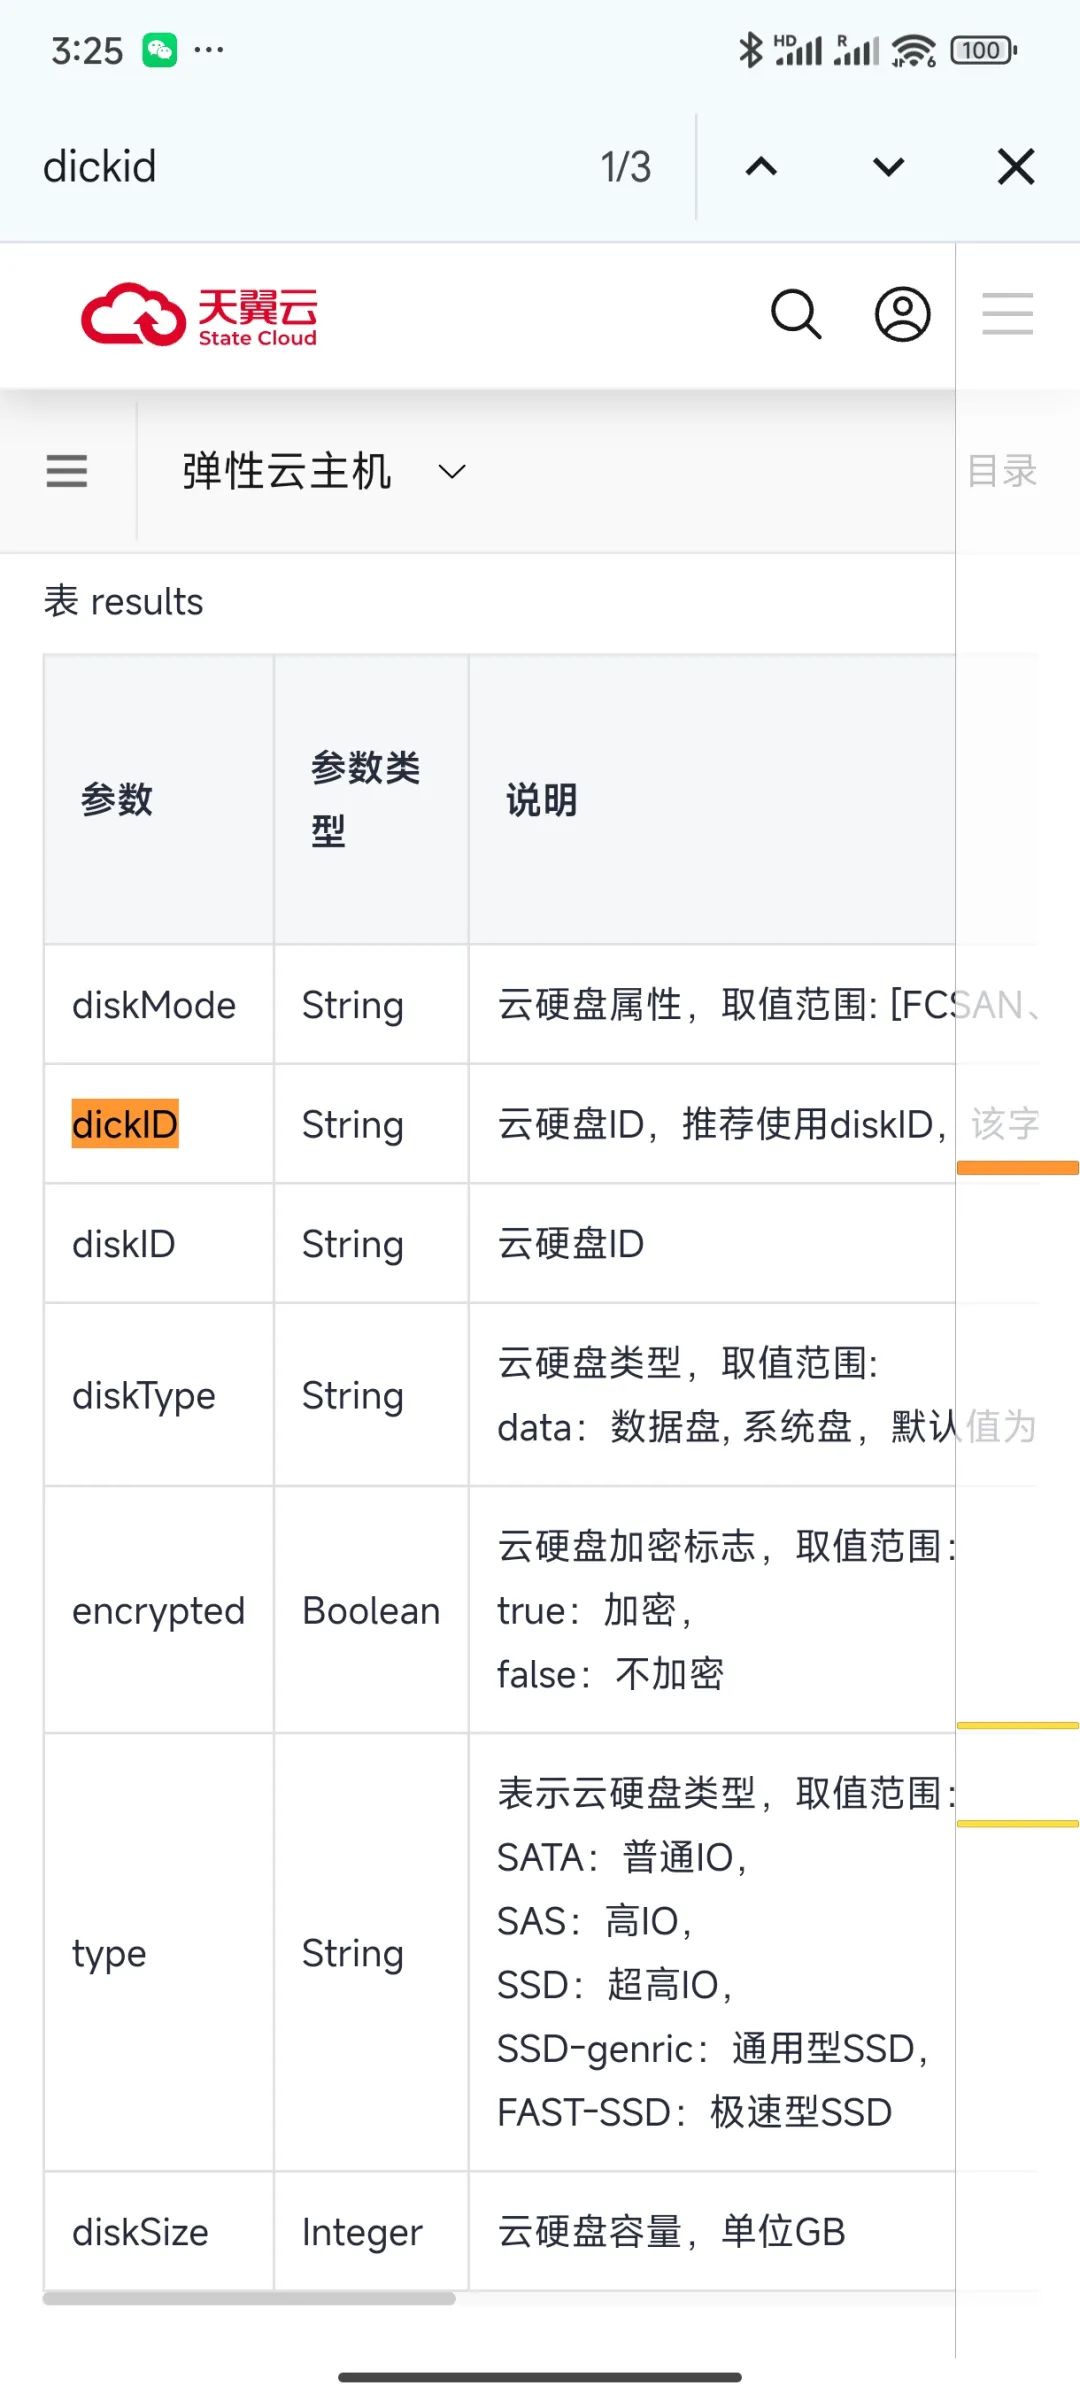Image resolution: width=1080 pixels, height=2401 pixels.
Task: Open the user account icon
Action: (x=902, y=315)
